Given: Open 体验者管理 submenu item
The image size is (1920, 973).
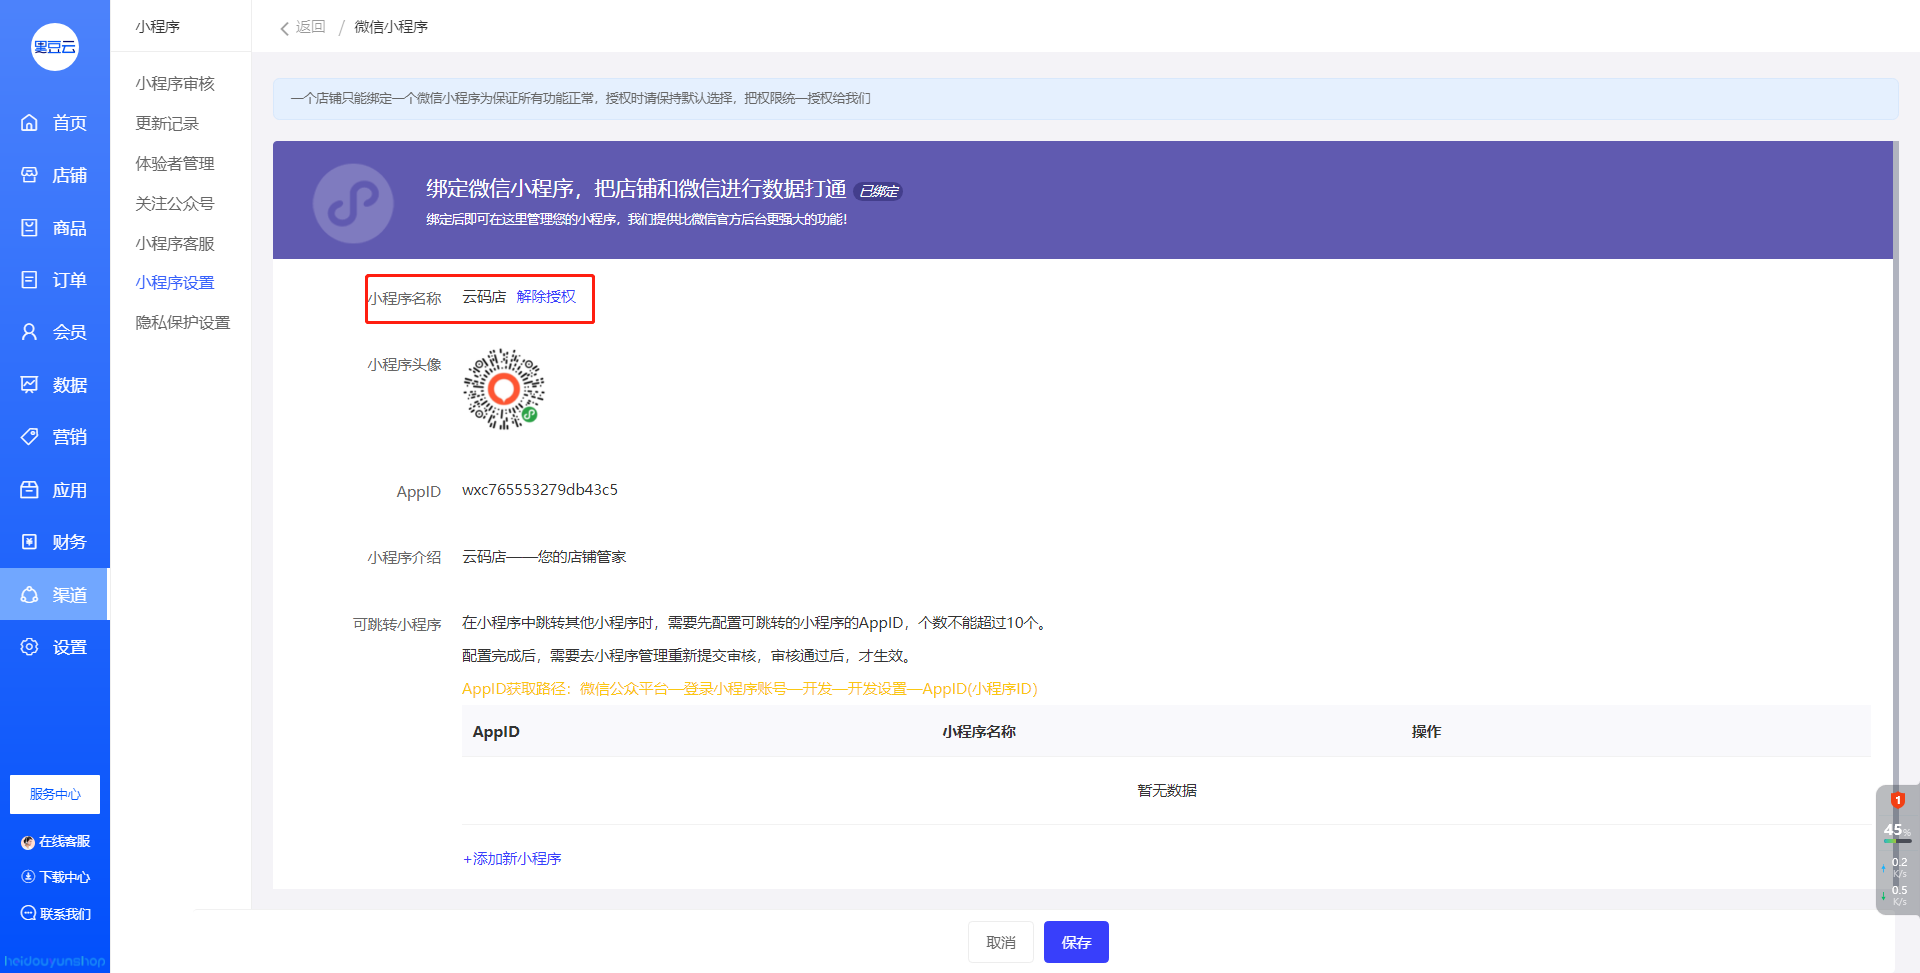Looking at the screenshot, I should click(175, 163).
